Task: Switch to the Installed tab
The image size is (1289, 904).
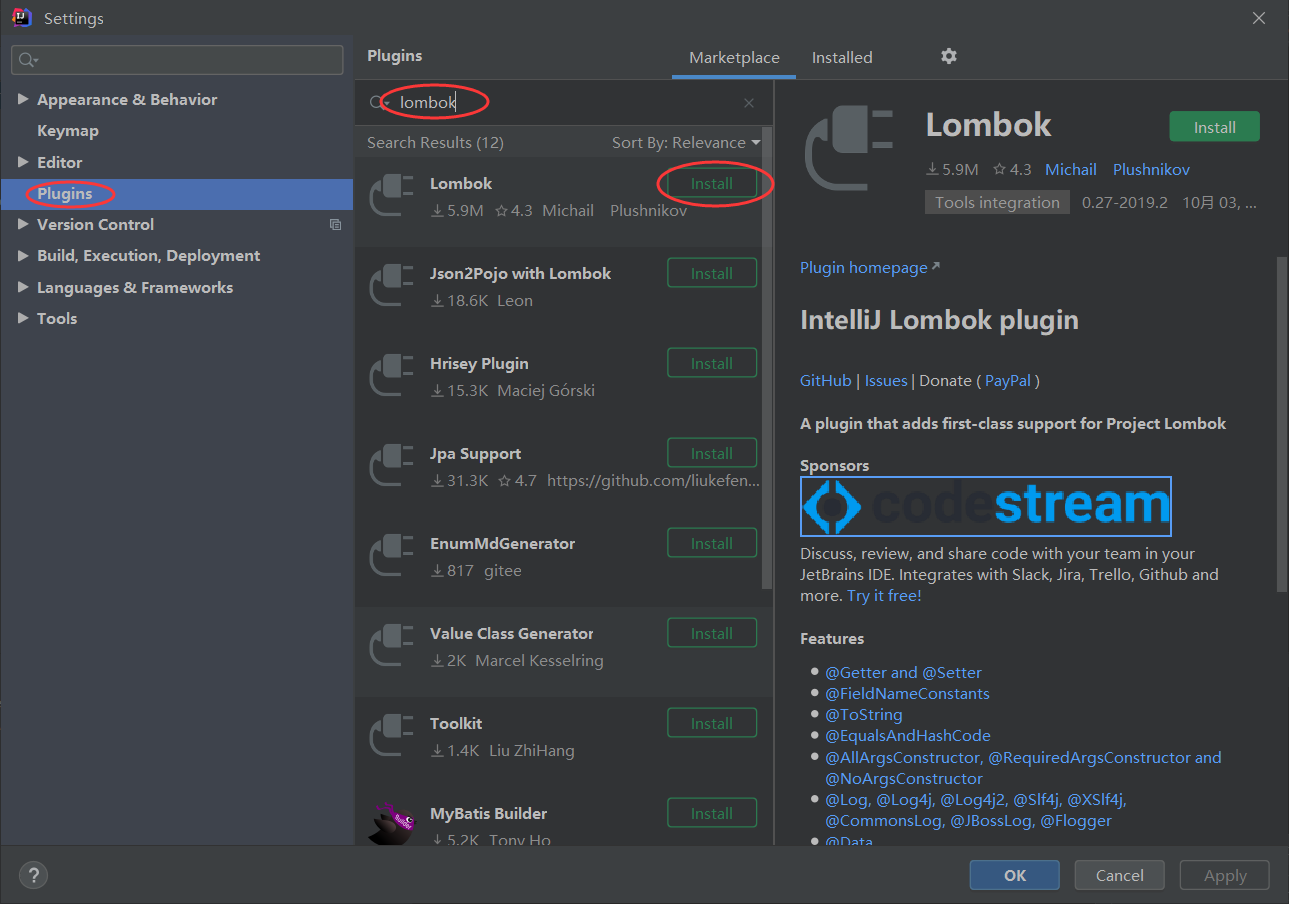Action: point(842,58)
